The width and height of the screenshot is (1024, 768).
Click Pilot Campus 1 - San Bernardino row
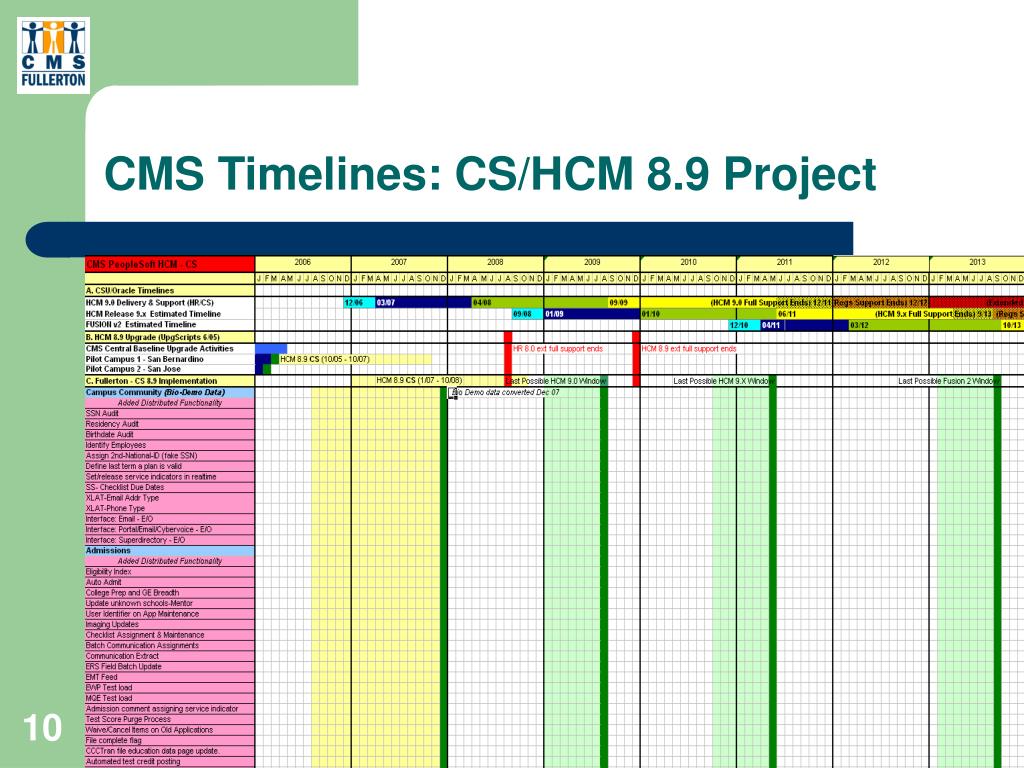[170, 359]
